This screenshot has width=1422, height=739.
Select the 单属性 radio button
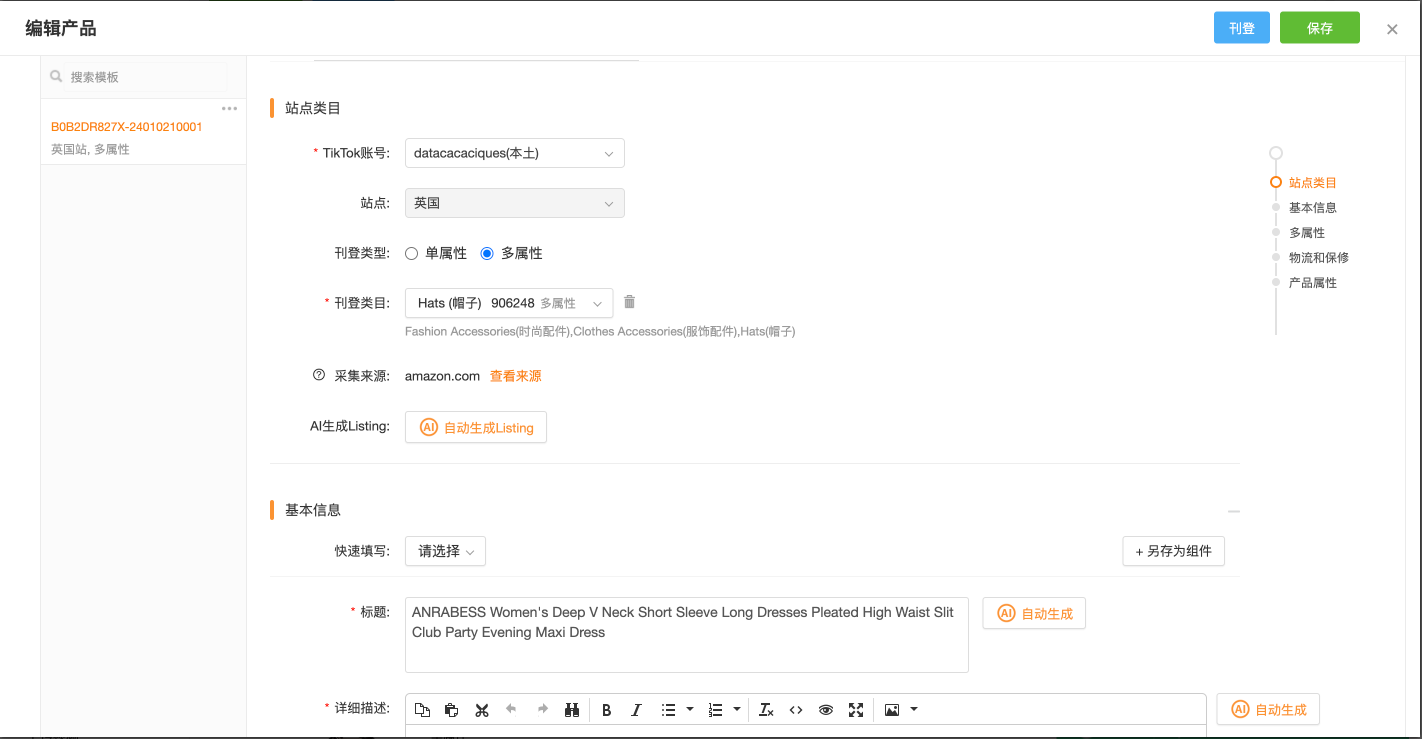[411, 254]
